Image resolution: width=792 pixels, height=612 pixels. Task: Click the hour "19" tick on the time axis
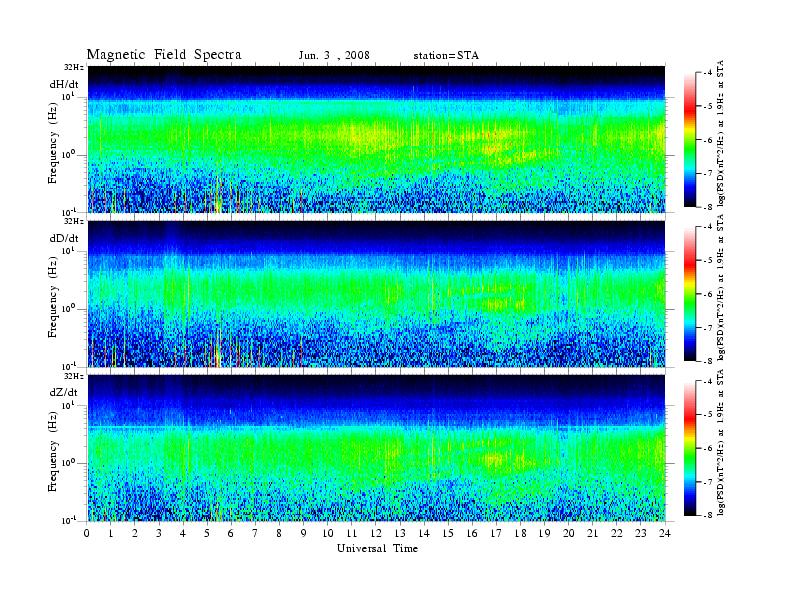[544, 533]
